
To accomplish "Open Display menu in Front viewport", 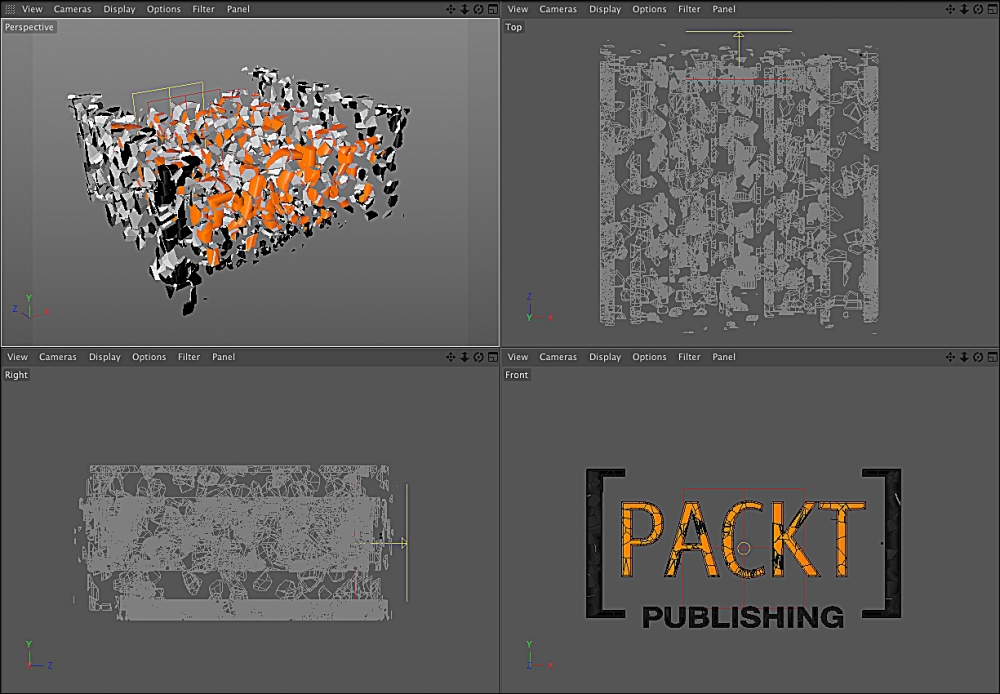I will click(x=605, y=357).
